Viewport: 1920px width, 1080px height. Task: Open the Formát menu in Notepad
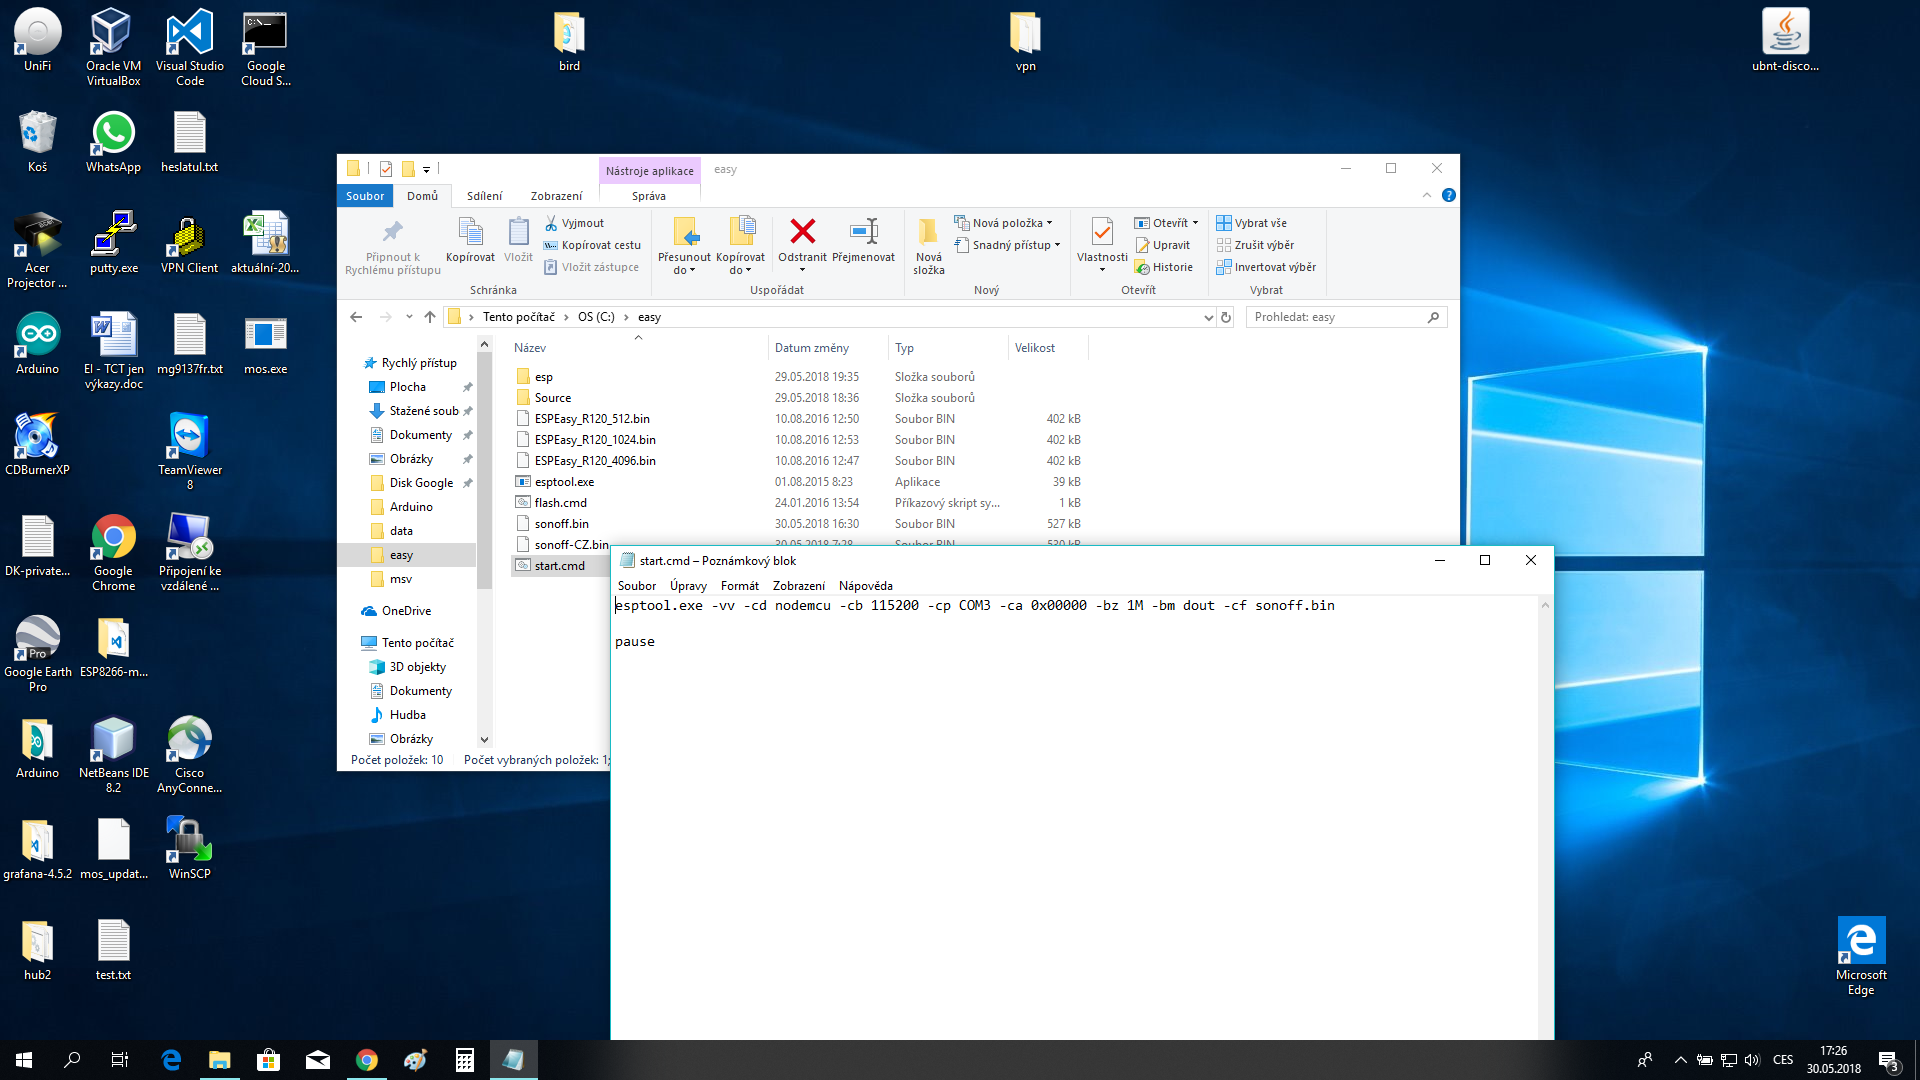[739, 586]
